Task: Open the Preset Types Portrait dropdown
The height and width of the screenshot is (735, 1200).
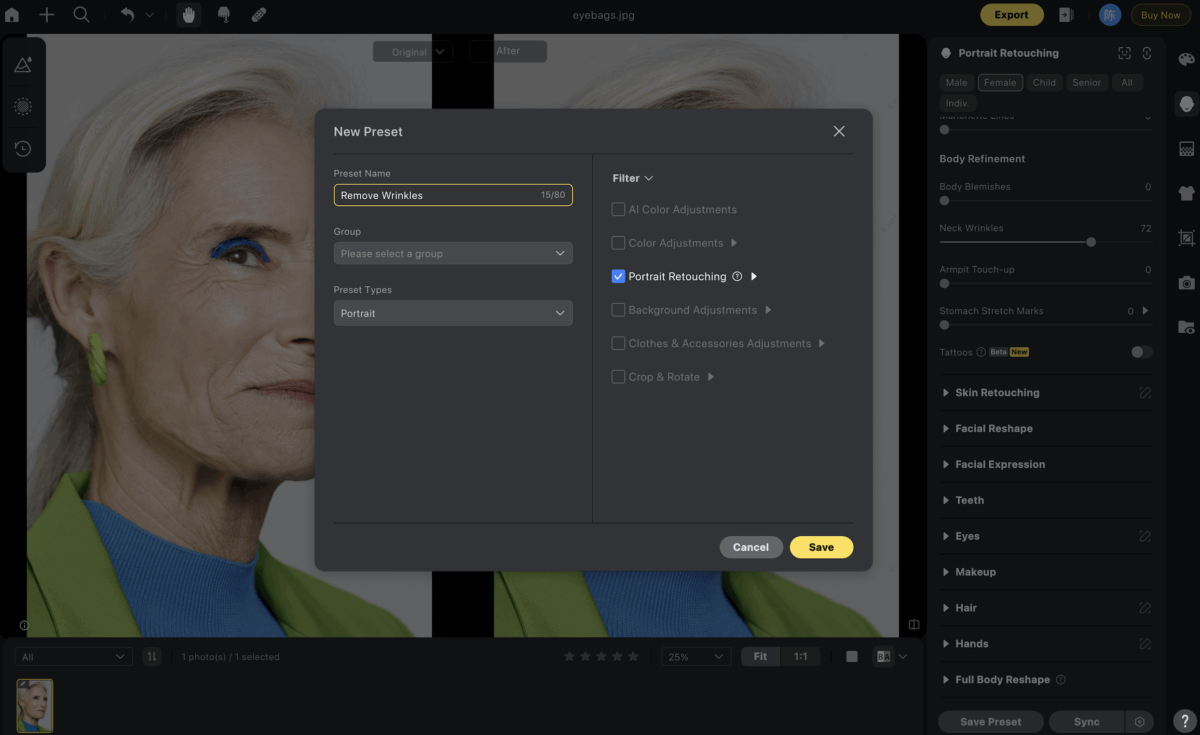Action: point(453,313)
